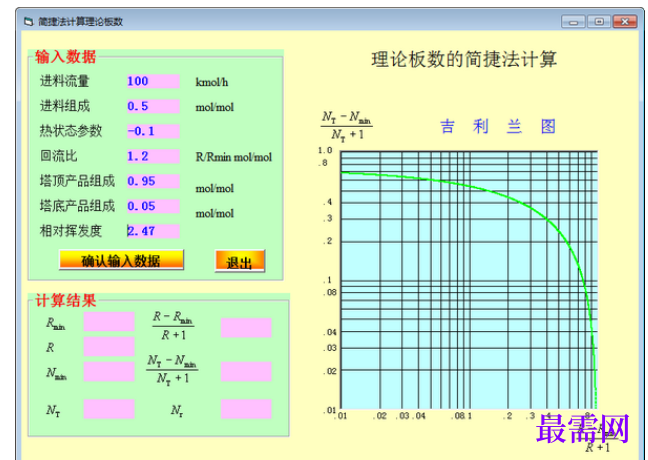The height and width of the screenshot is (460, 648).
Task: Click the R result field
Action: tap(109, 347)
